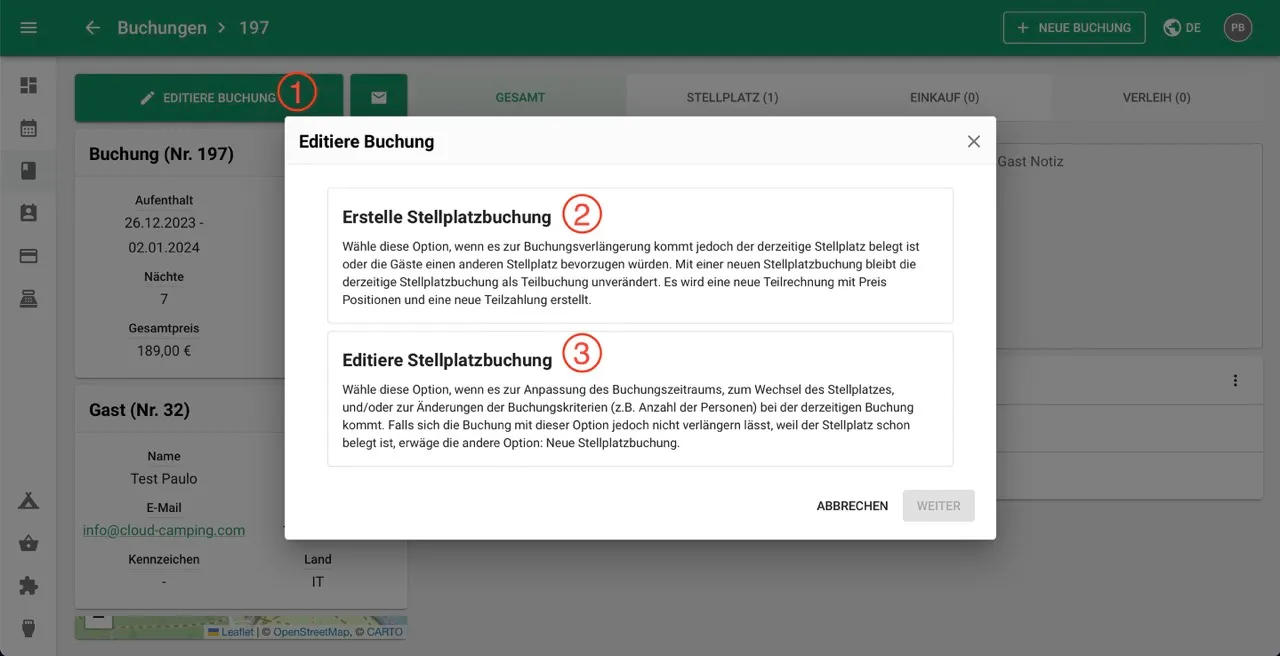The width and height of the screenshot is (1280, 656).
Task: Open the hamburger navigation menu
Action: pos(29,28)
